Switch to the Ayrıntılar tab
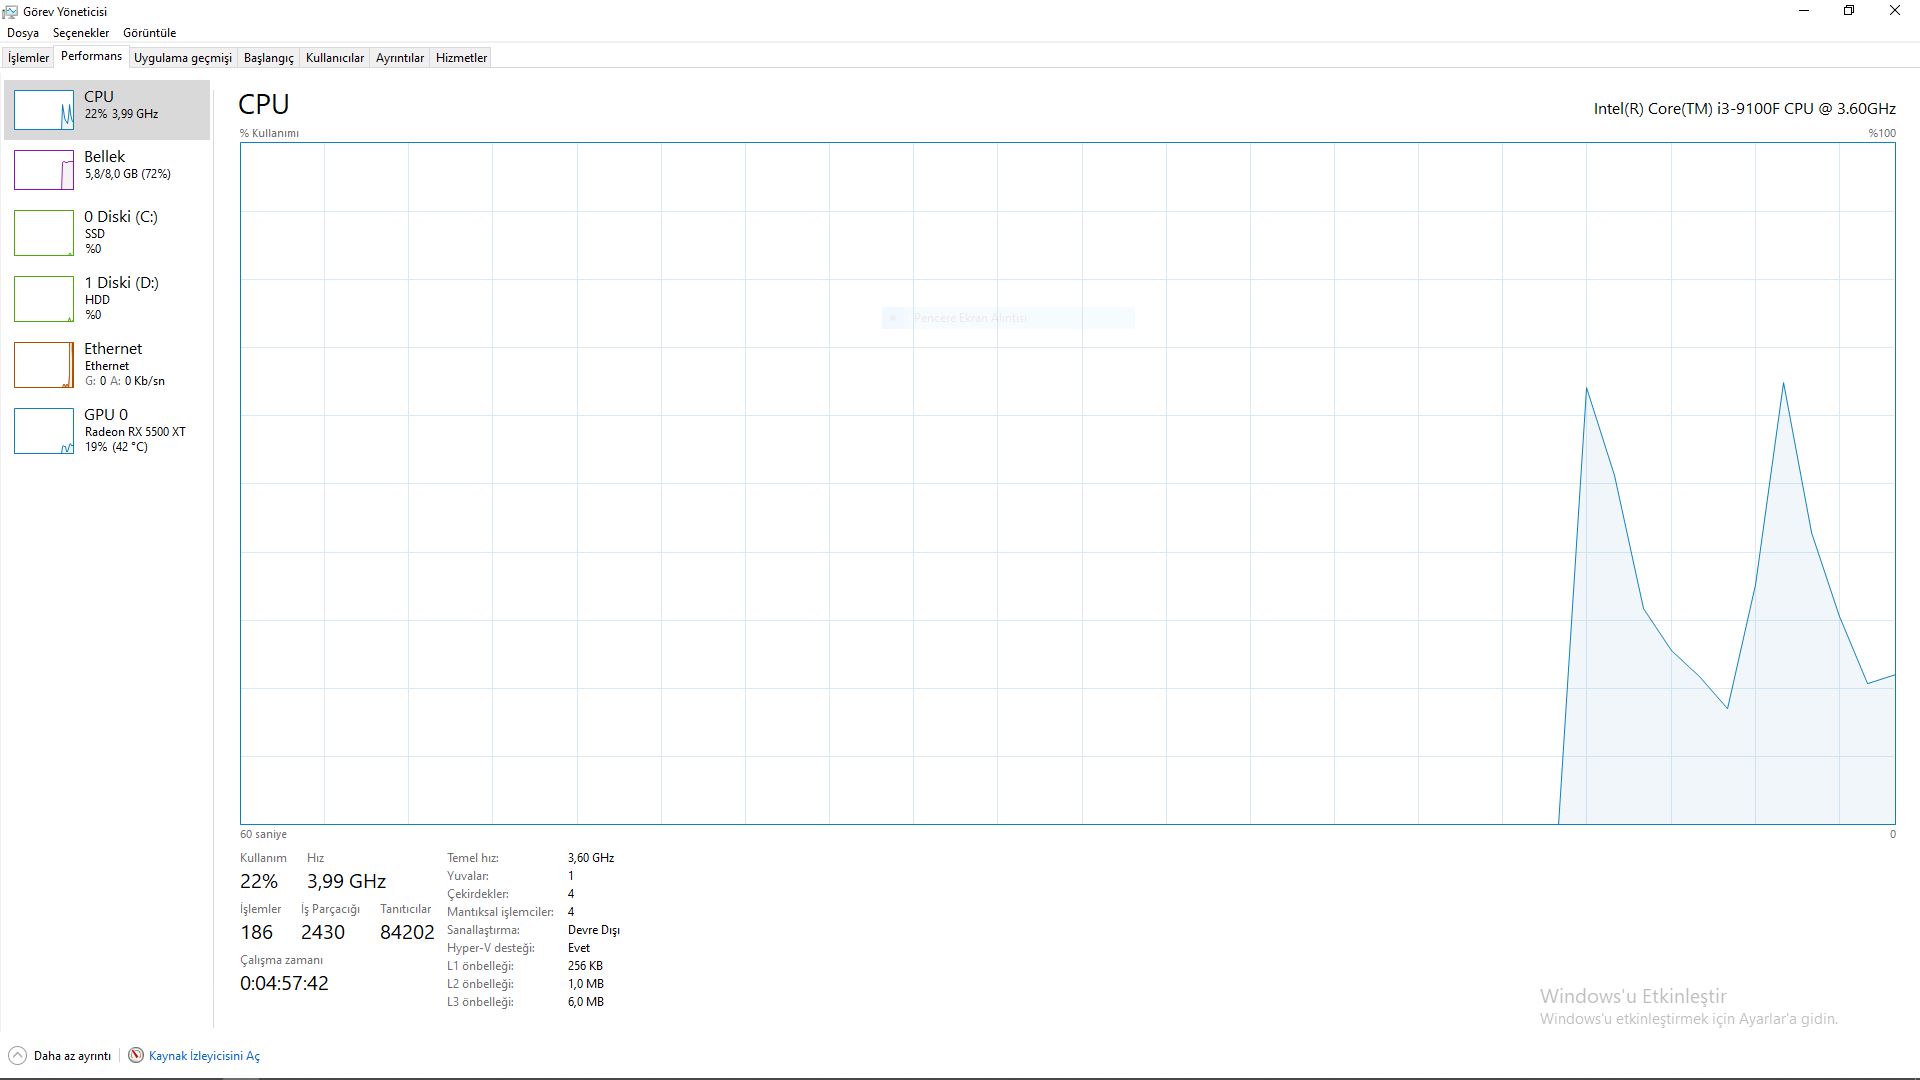Viewport: 1920px width, 1080px height. [399, 58]
